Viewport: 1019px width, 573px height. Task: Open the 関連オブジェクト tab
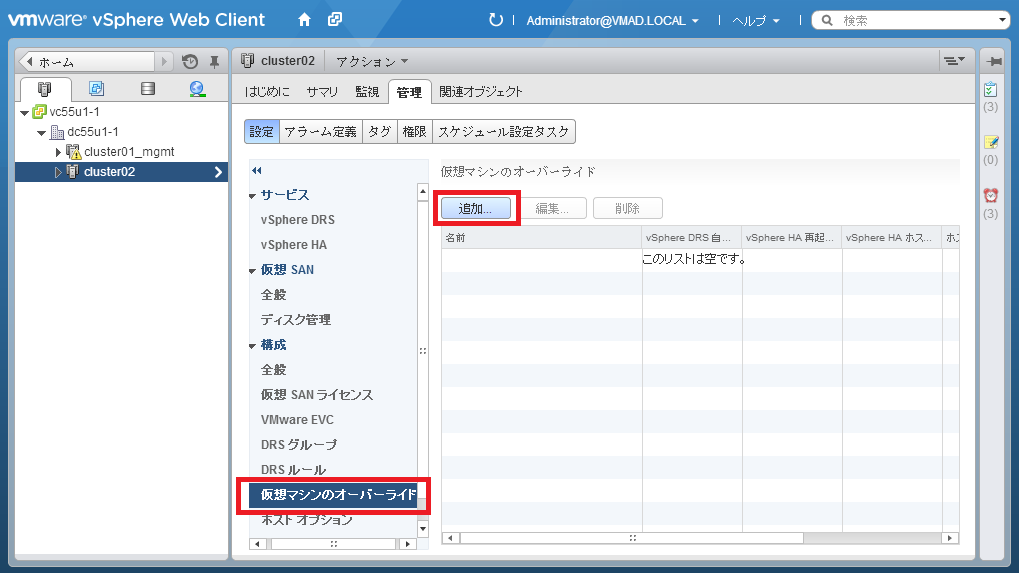(x=481, y=92)
